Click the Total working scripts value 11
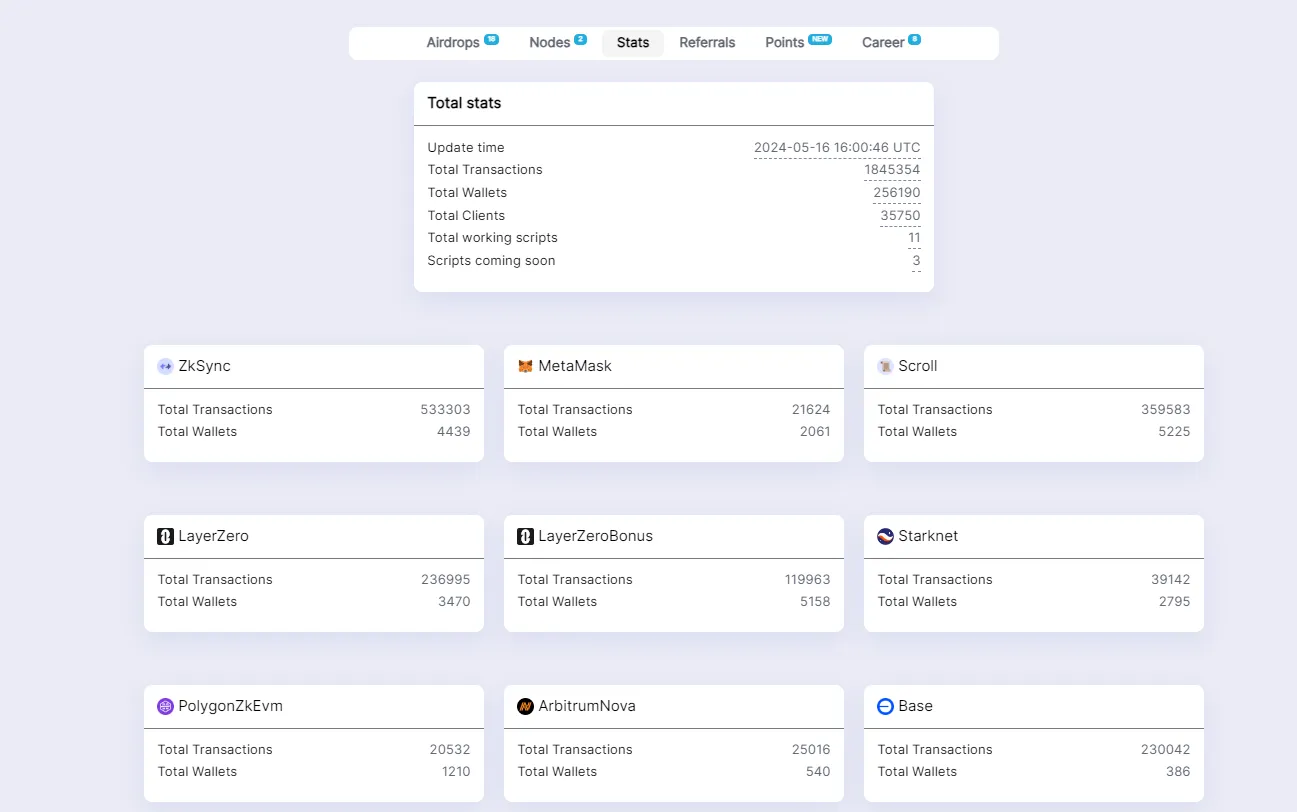Viewport: 1297px width, 812px height. pyautogui.click(x=914, y=238)
